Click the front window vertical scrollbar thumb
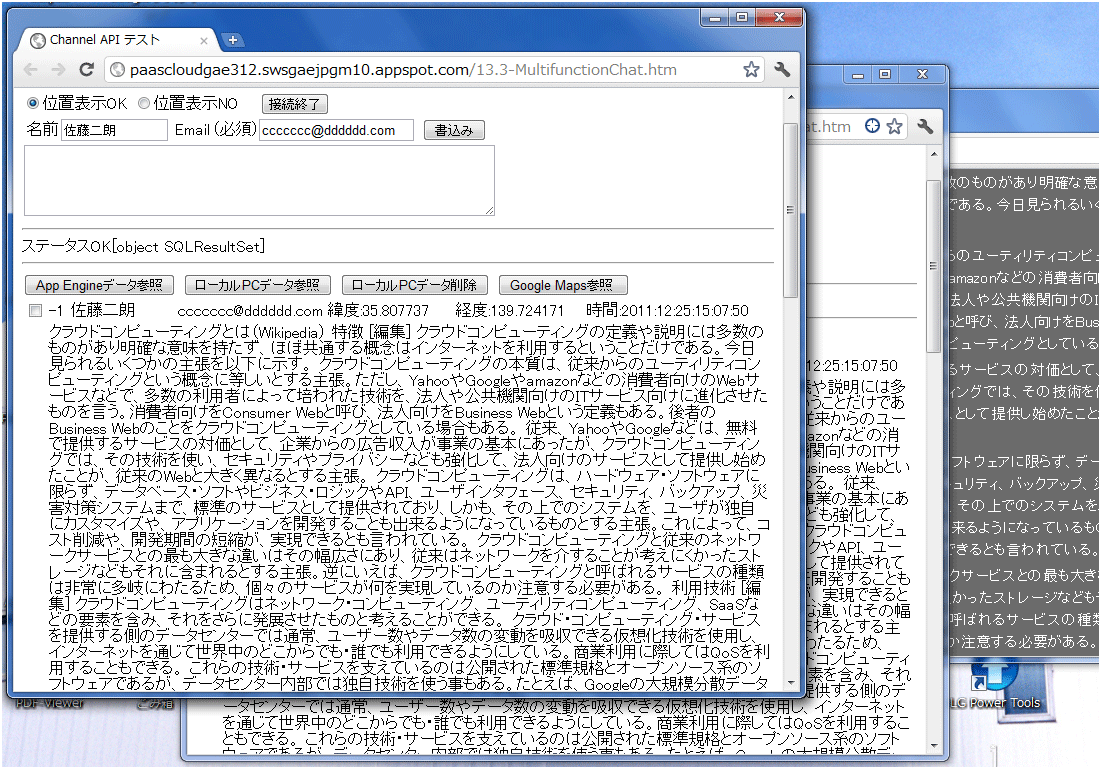 point(791,209)
